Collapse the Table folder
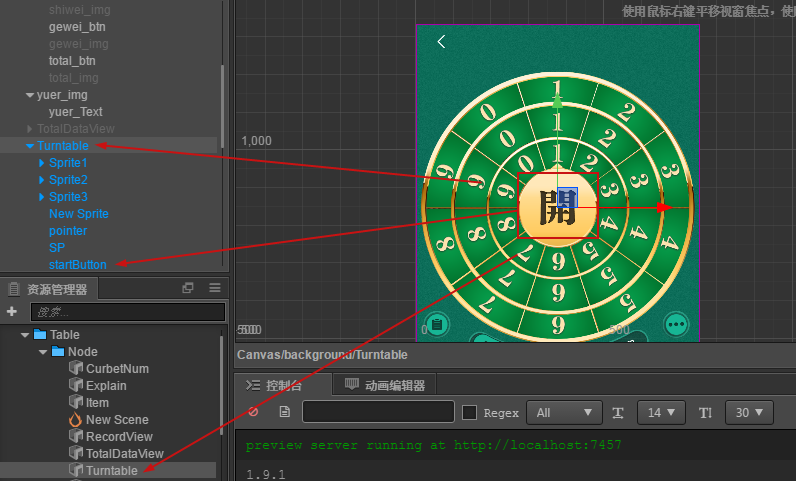Viewport: 796px width, 481px height. pos(25,335)
